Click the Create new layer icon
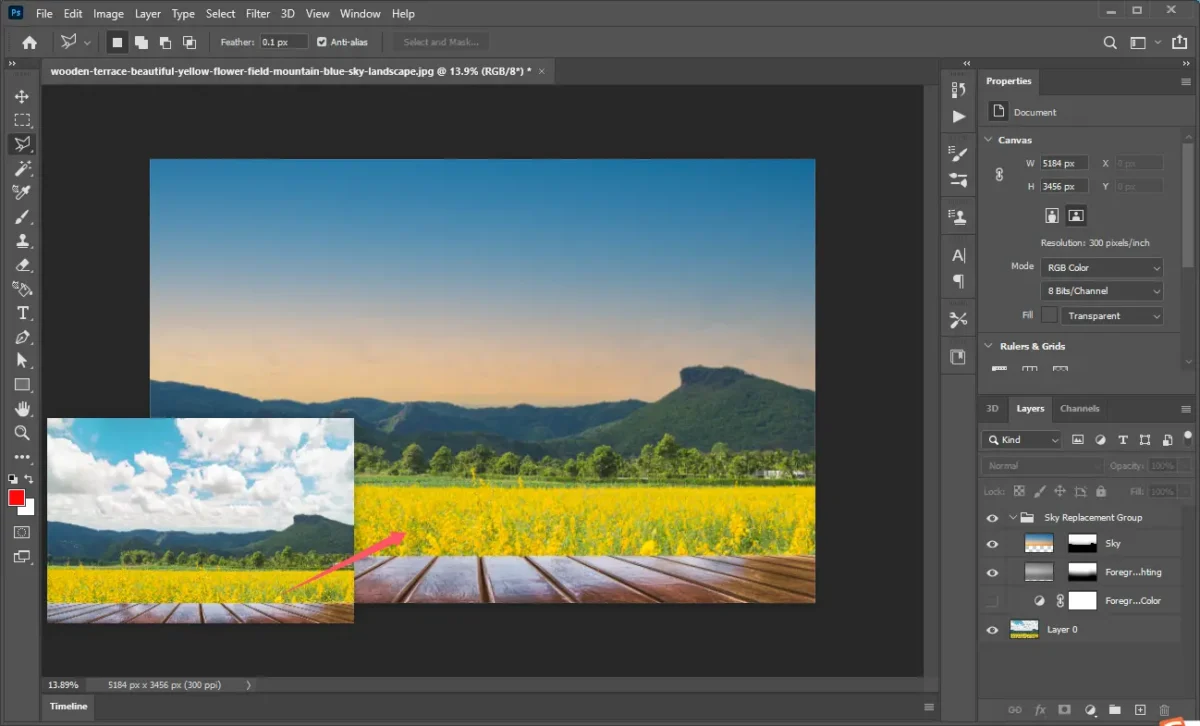This screenshot has width=1200, height=726. pyautogui.click(x=1140, y=710)
